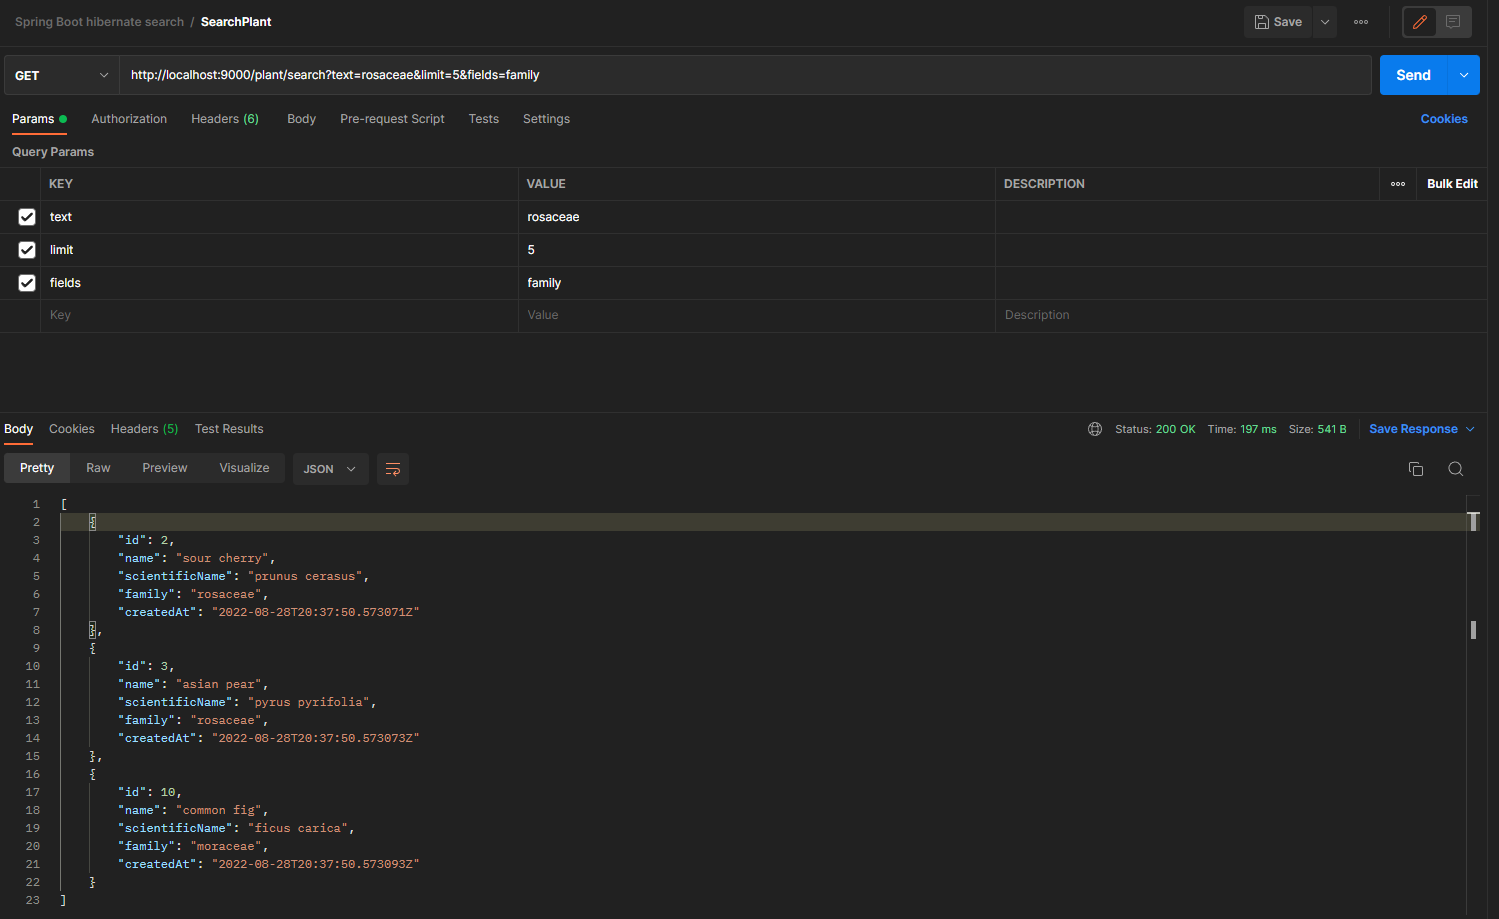Screen dimensions: 1499x919
Task: Open the response search magnifier icon
Action: pyautogui.click(x=1456, y=469)
